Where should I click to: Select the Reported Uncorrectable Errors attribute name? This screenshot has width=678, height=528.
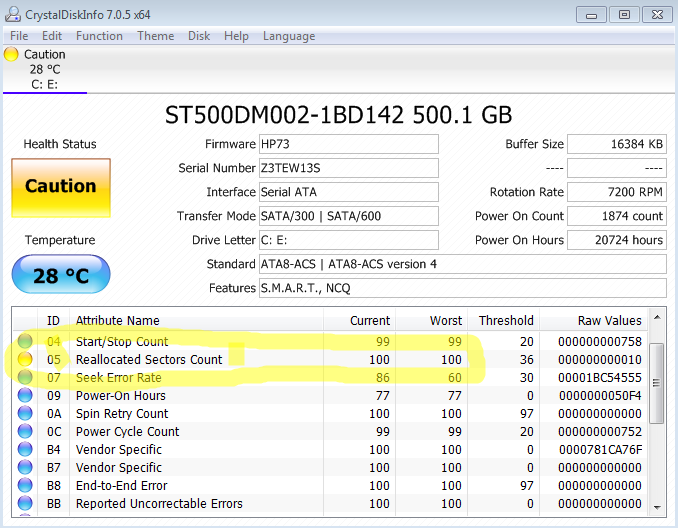pos(159,504)
